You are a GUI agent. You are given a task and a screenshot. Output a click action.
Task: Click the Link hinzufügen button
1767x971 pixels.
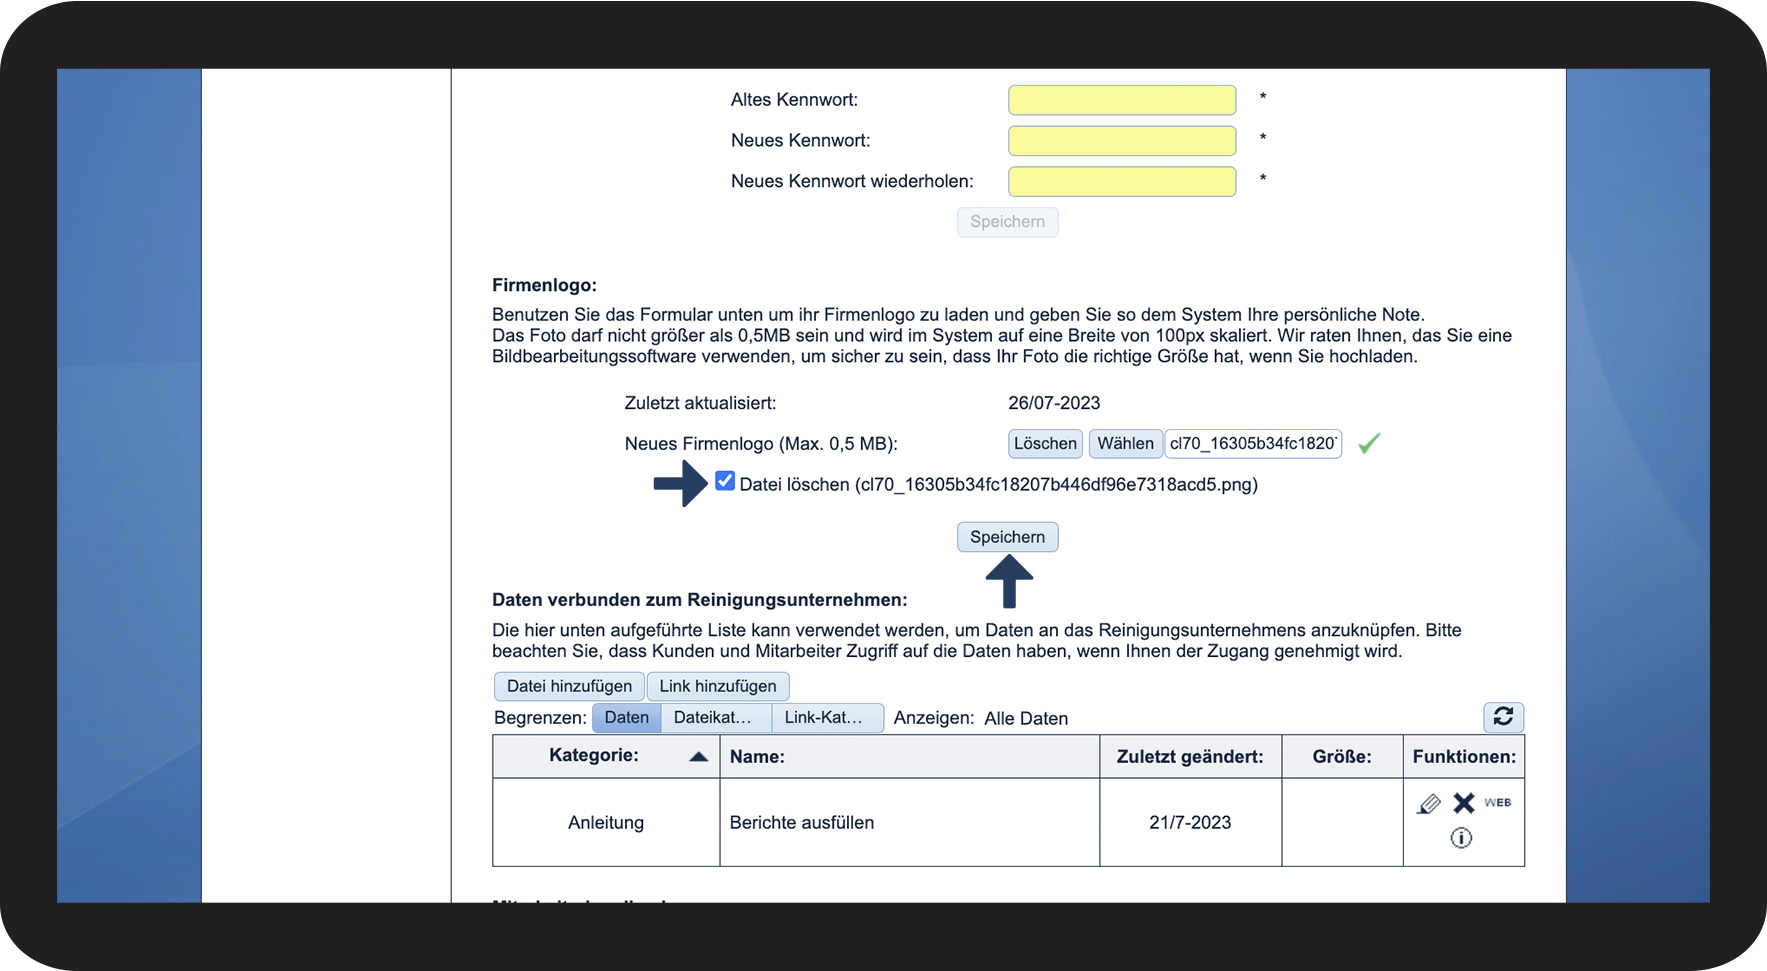[x=718, y=686]
